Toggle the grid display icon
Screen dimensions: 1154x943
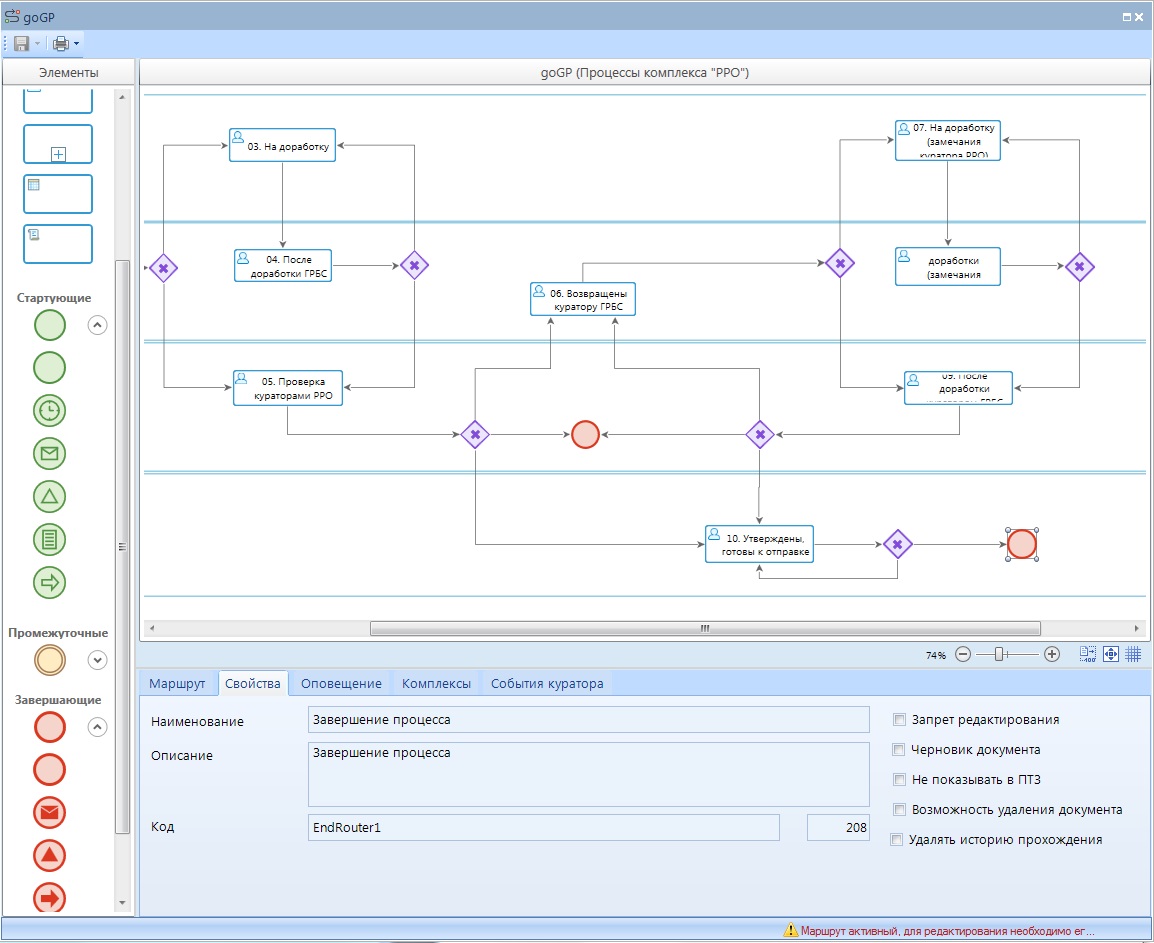[x=1133, y=654]
